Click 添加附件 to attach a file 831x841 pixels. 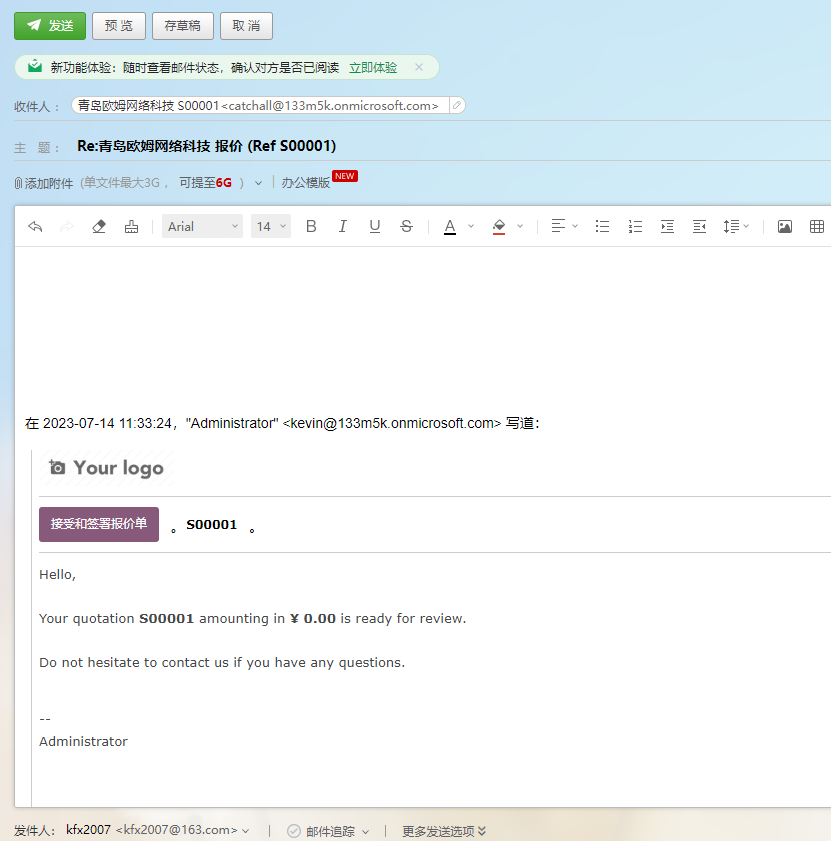coord(43,183)
